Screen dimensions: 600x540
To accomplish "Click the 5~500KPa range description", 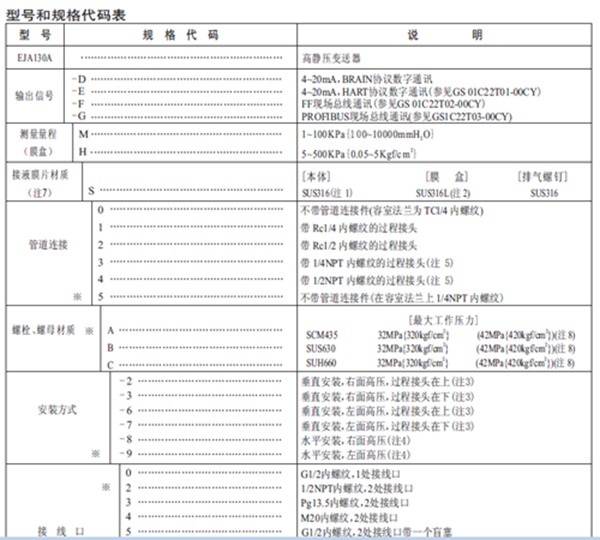I will click(x=359, y=154).
